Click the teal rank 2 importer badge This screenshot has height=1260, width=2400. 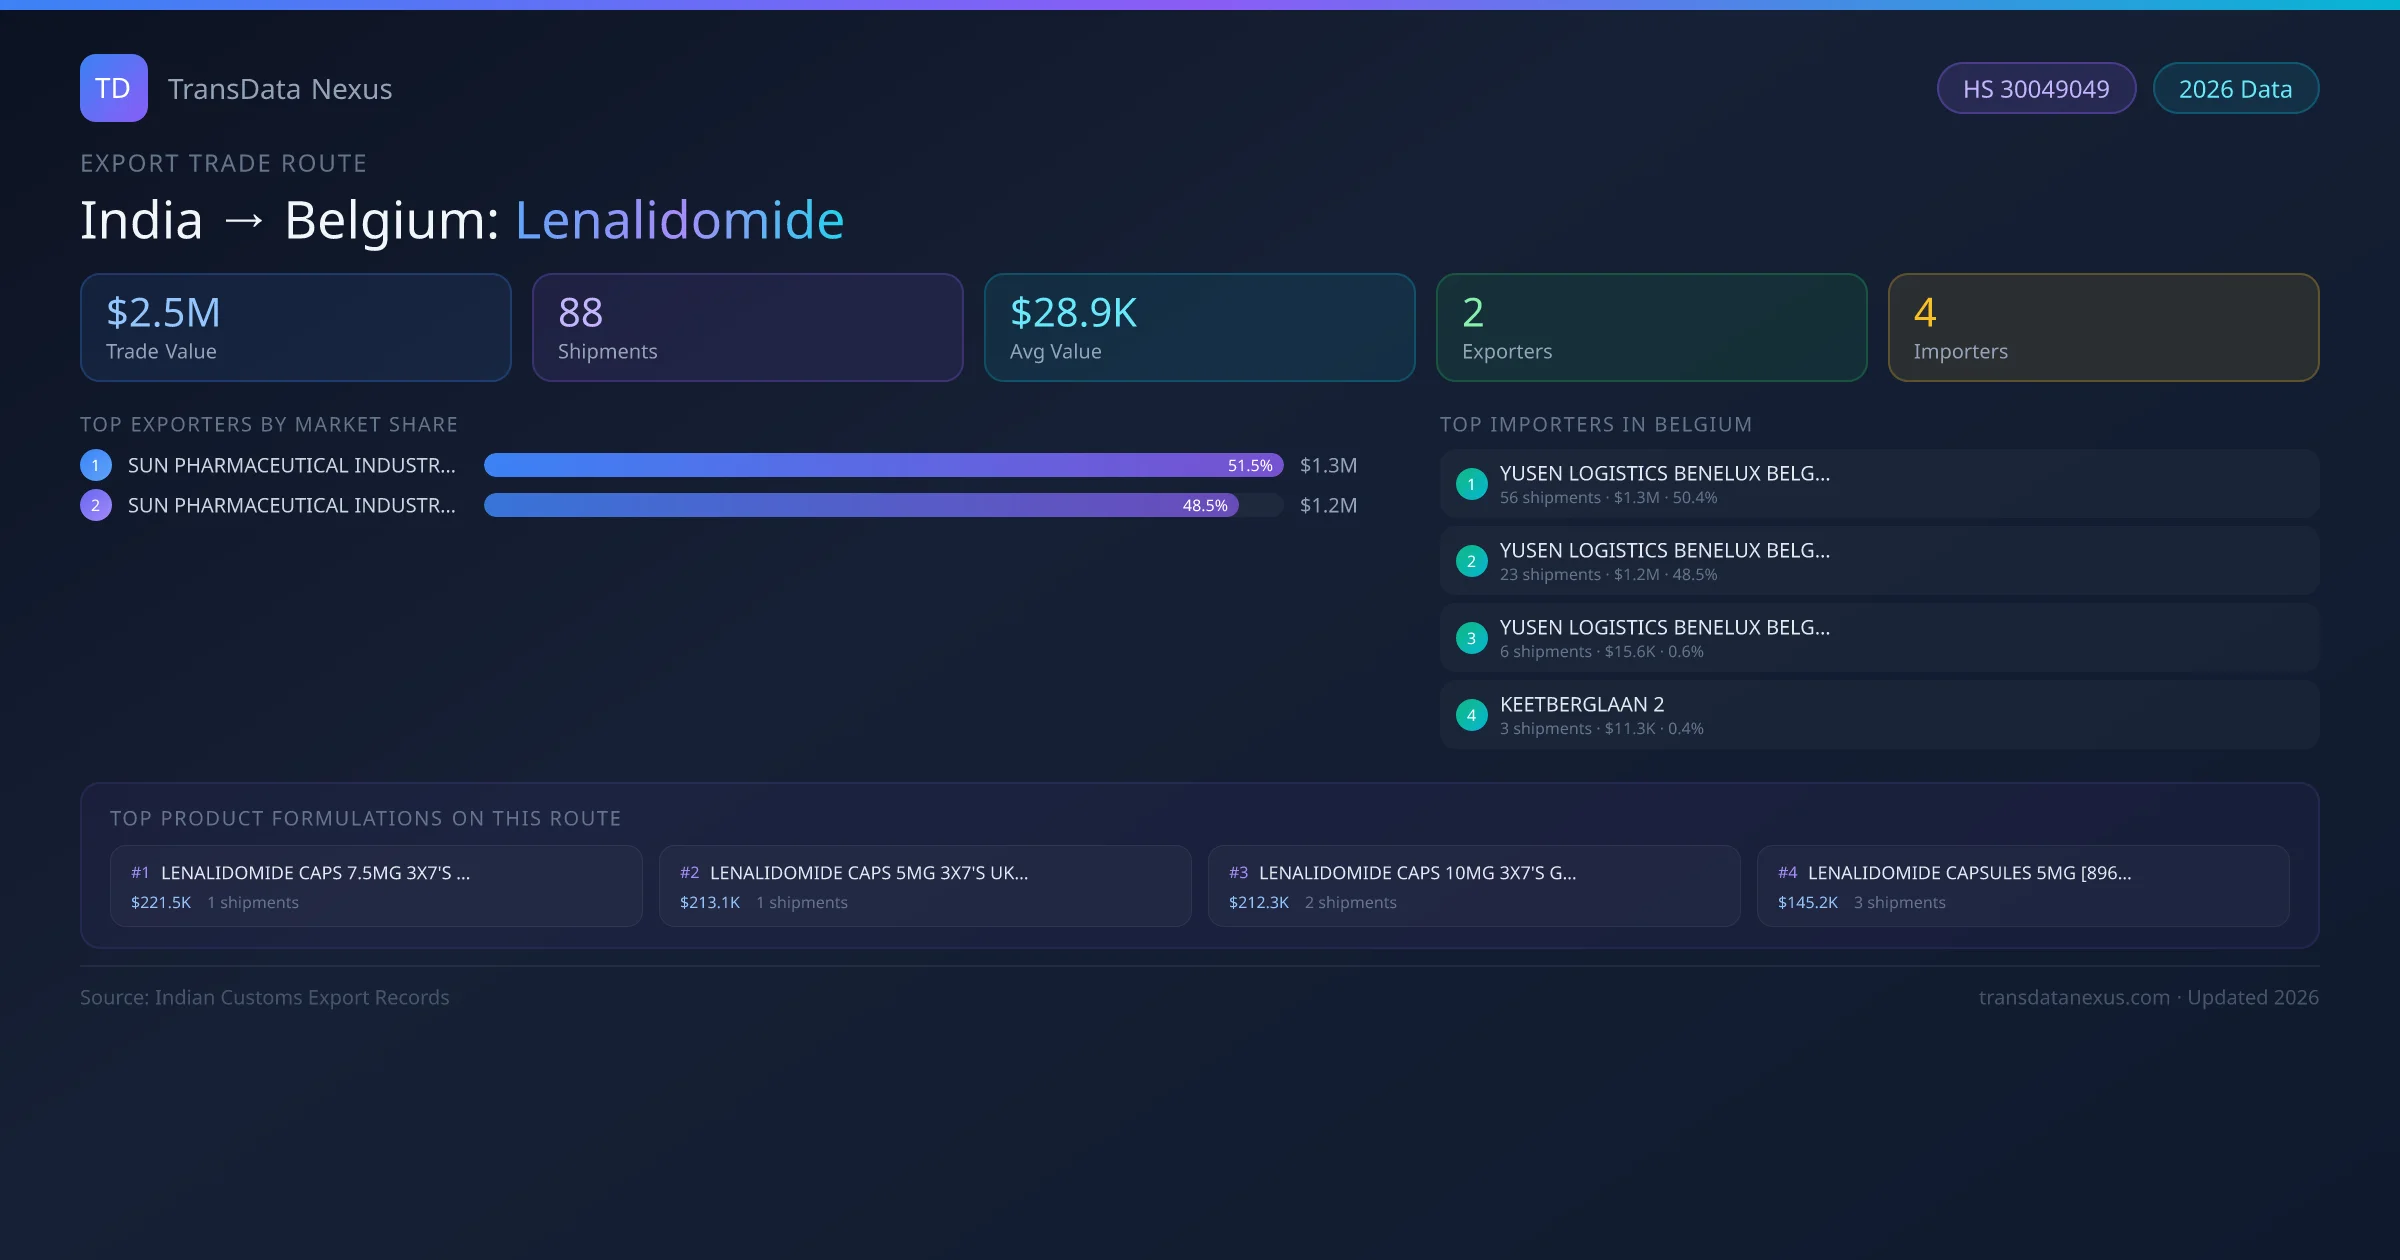(1471, 561)
